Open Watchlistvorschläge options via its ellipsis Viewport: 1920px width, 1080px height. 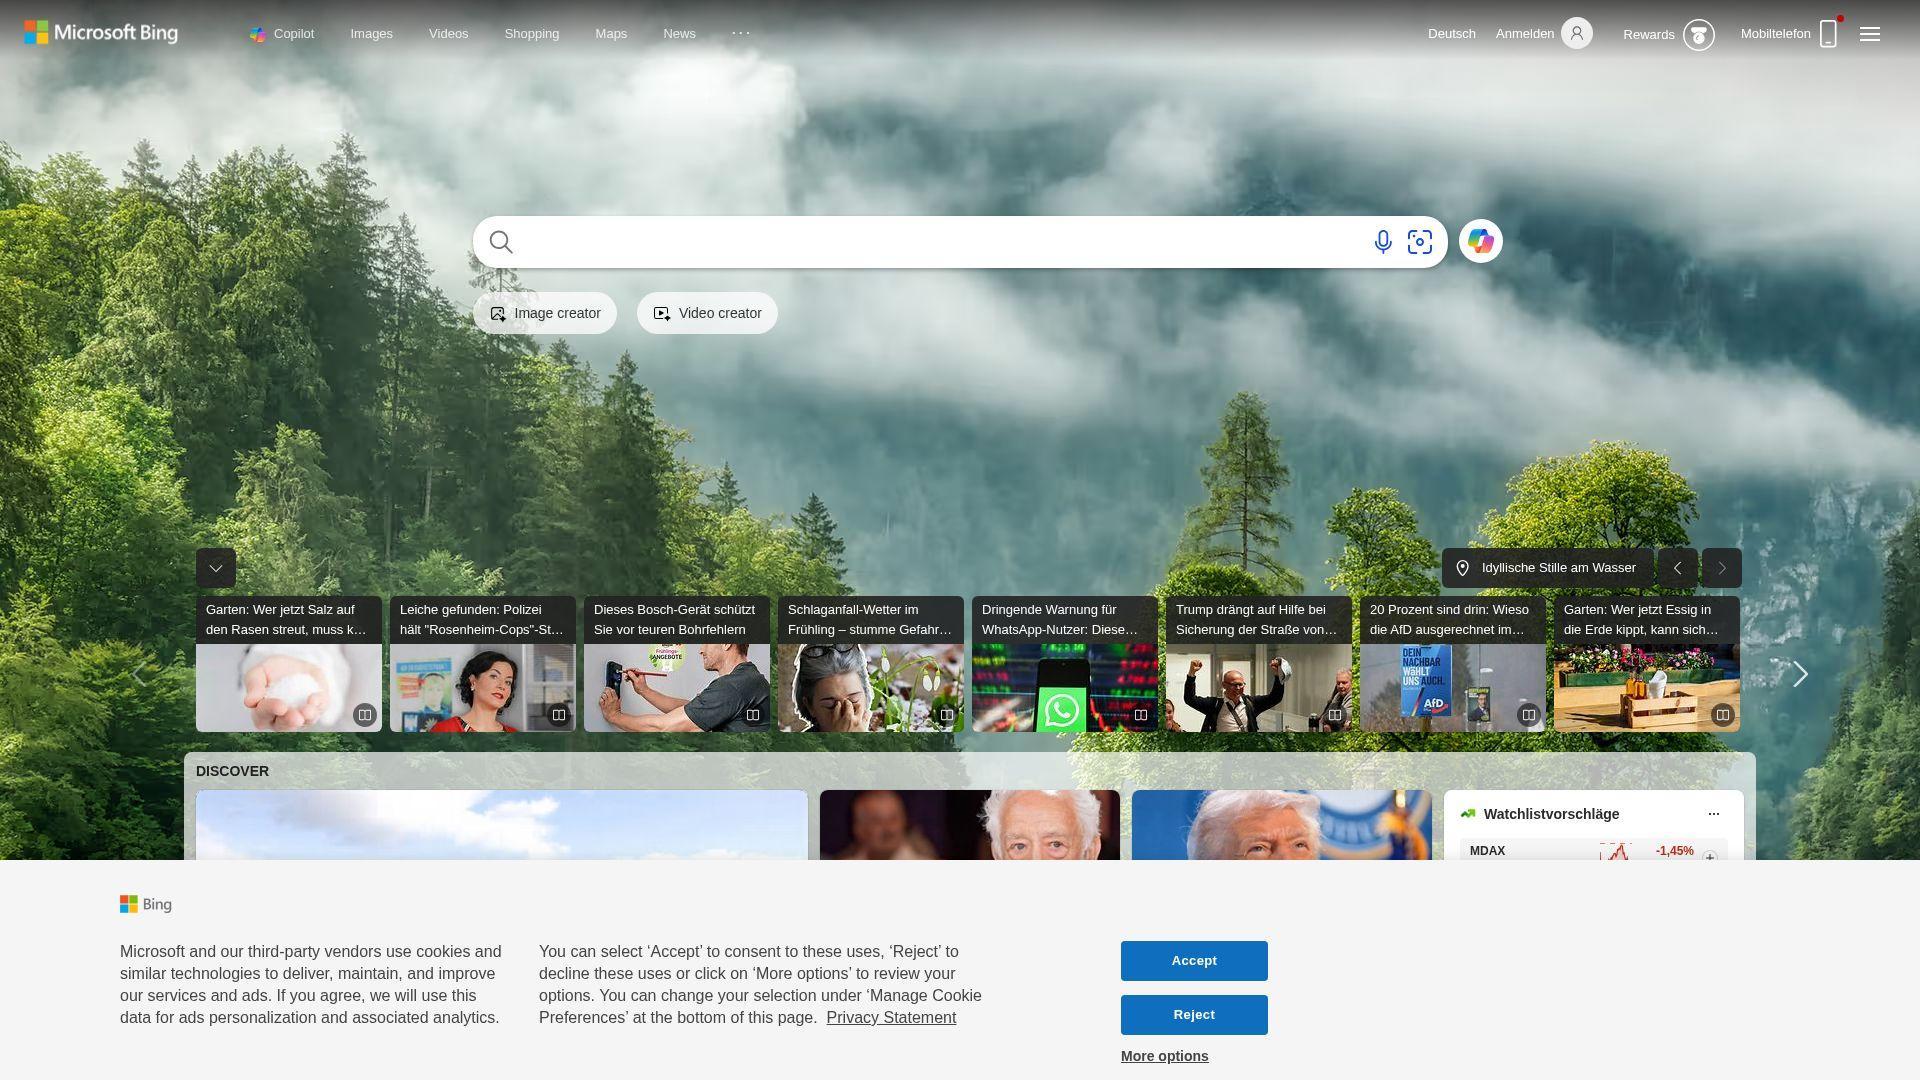point(1713,814)
